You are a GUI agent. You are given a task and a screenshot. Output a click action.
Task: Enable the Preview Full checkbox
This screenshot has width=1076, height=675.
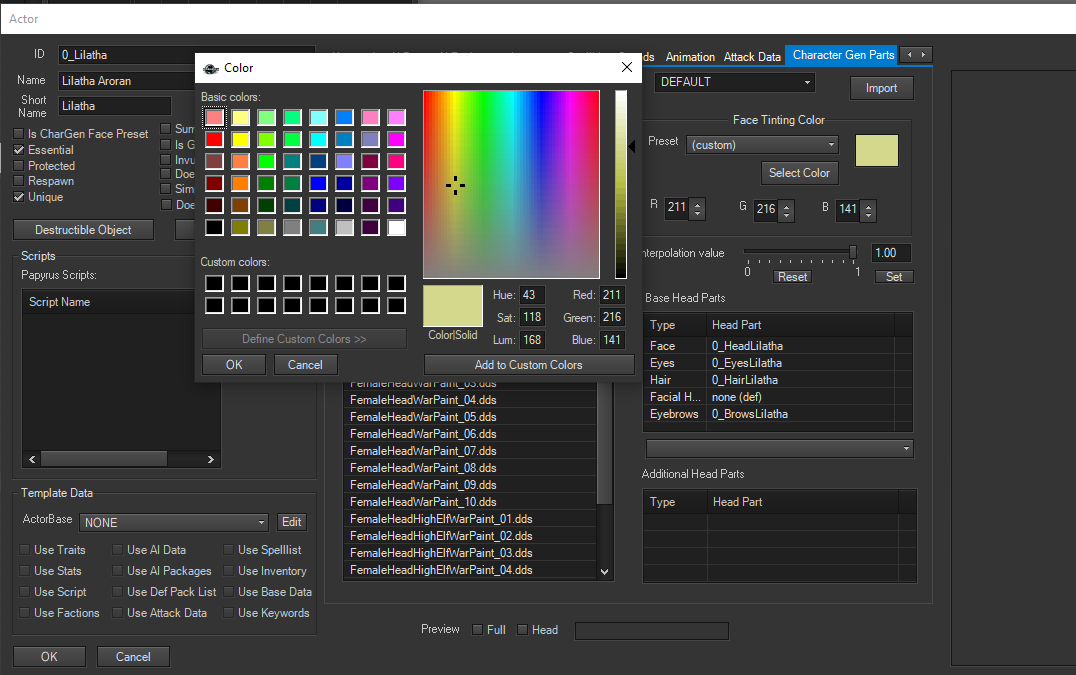tap(478, 630)
